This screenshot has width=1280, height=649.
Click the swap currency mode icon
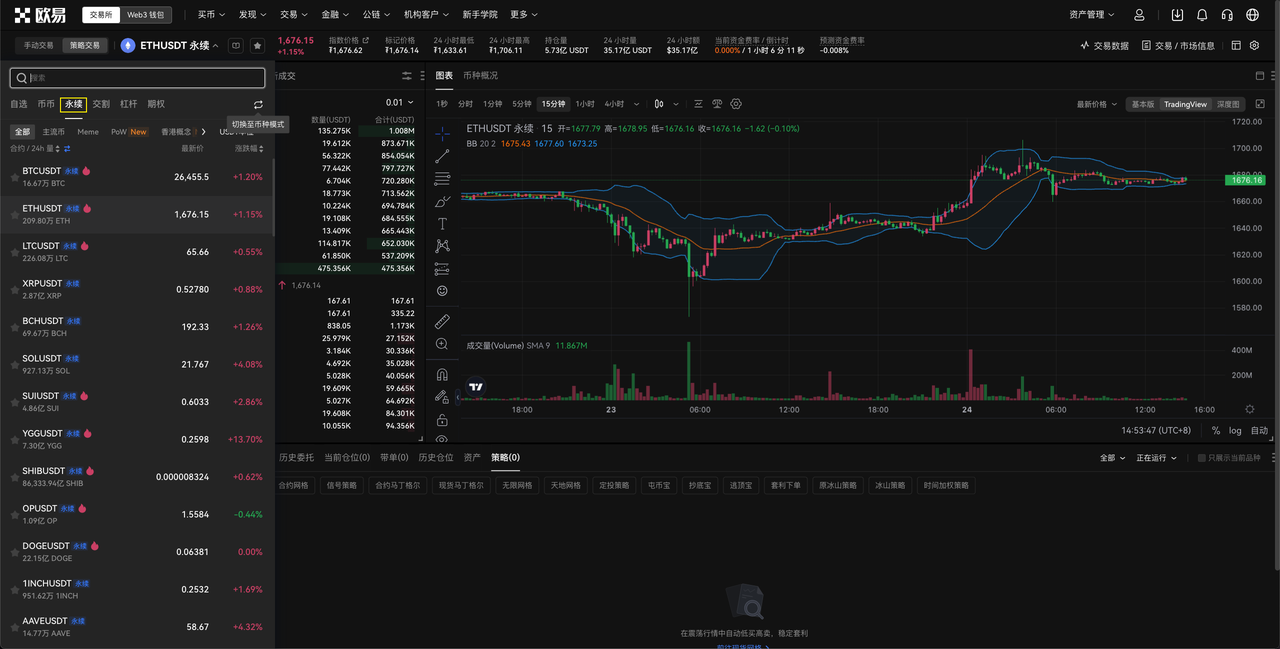pos(258,104)
